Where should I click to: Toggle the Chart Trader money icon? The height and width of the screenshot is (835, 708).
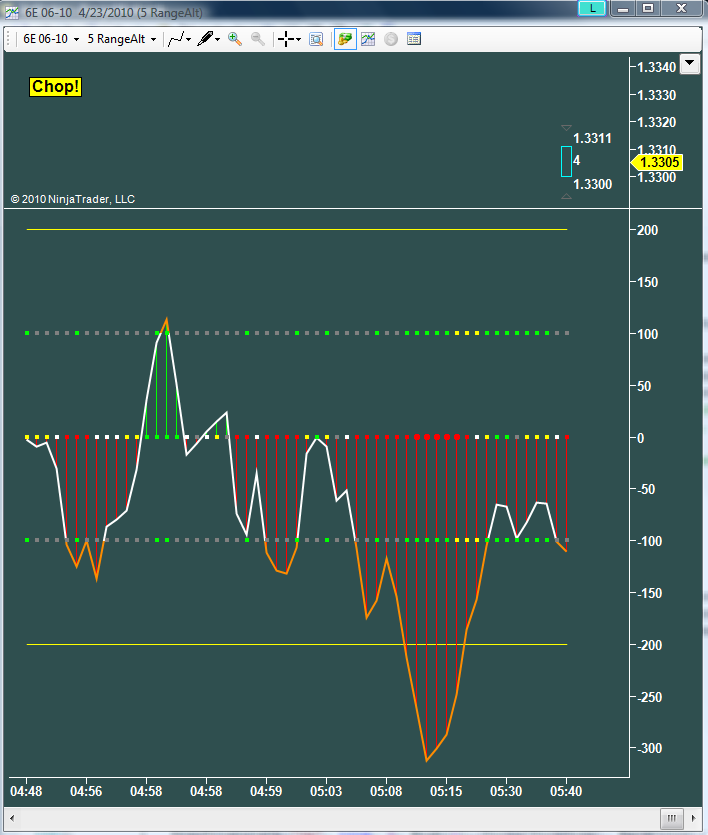345,39
